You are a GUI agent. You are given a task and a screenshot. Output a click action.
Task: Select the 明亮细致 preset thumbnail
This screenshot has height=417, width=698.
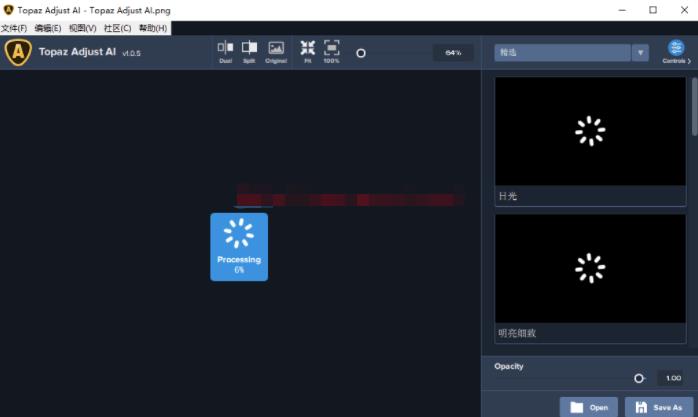coord(590,268)
